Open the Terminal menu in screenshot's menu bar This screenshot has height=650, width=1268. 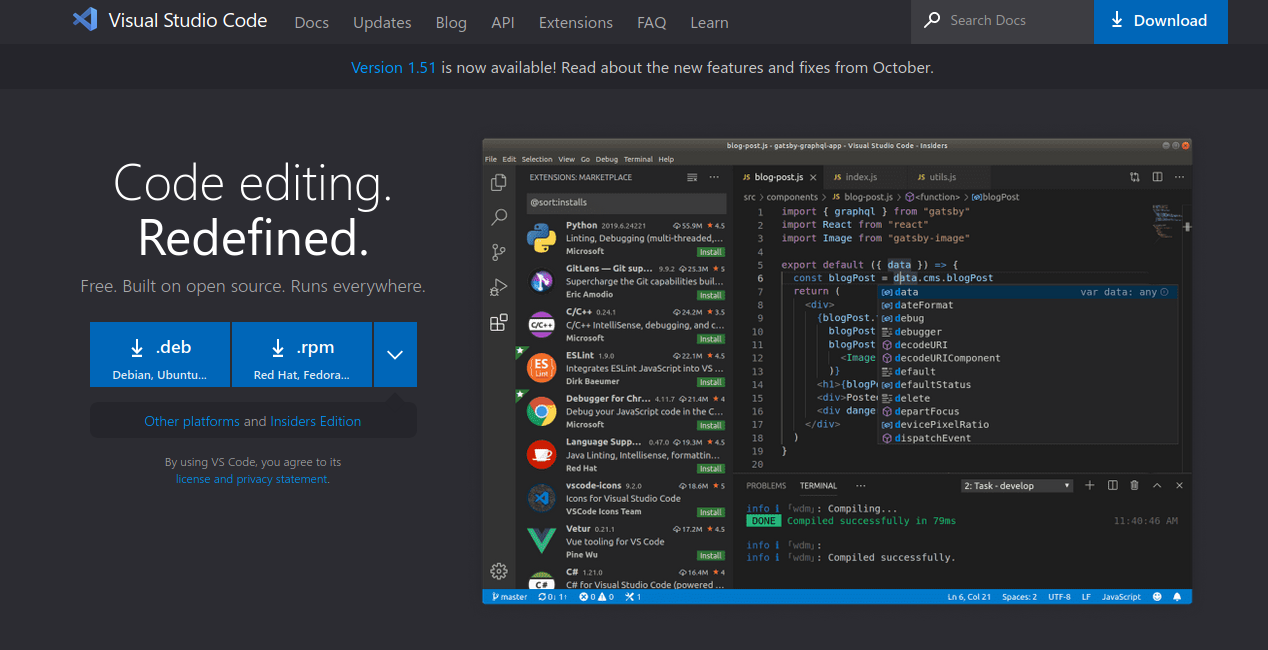pos(638,159)
